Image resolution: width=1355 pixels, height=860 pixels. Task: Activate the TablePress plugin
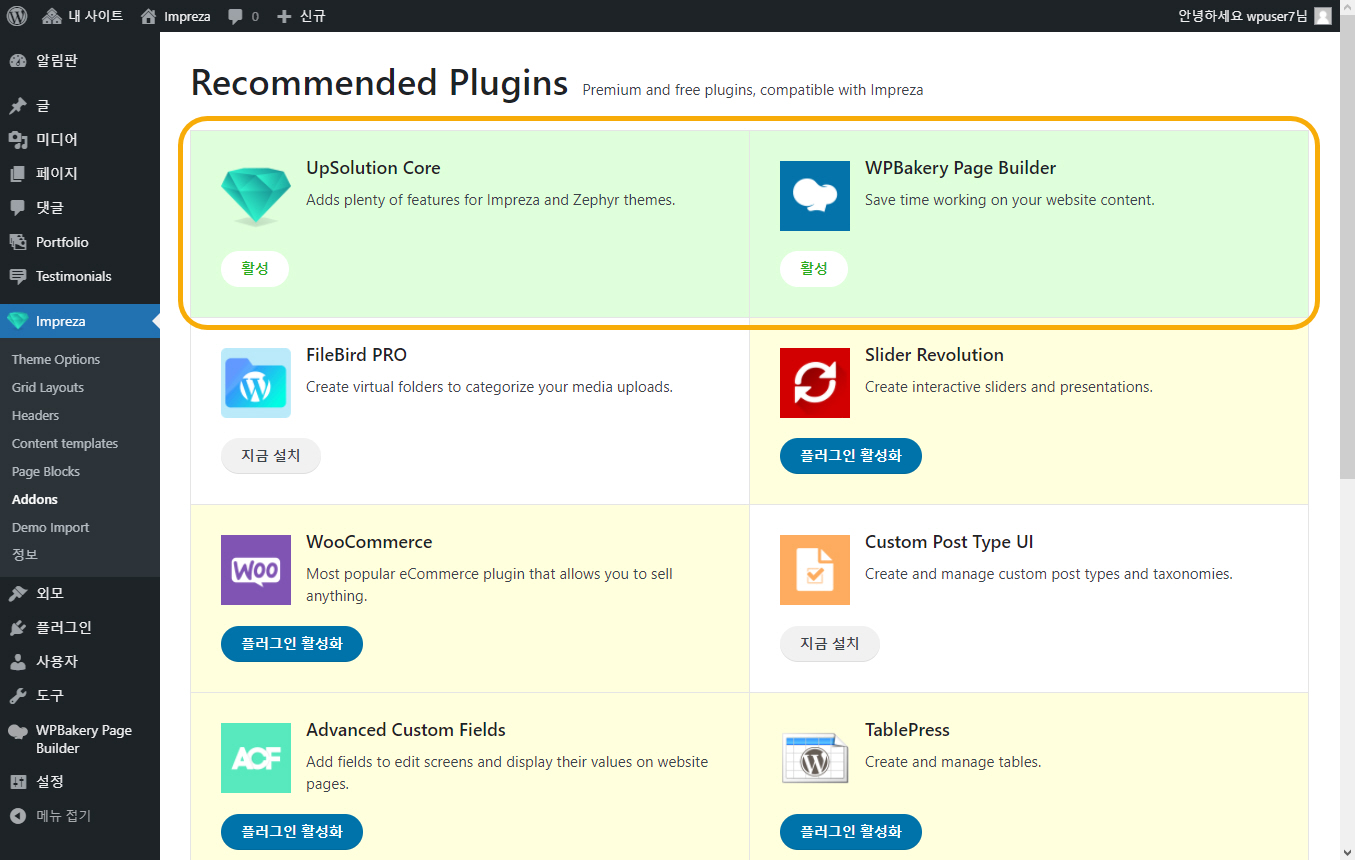[851, 831]
